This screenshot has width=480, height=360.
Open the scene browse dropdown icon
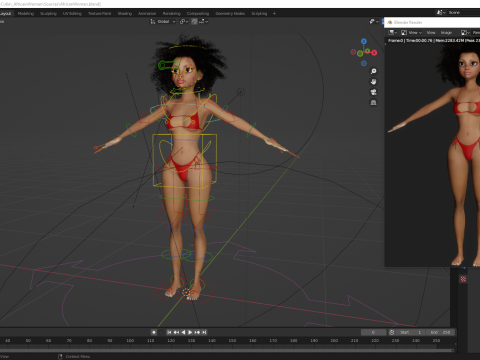[441, 12]
